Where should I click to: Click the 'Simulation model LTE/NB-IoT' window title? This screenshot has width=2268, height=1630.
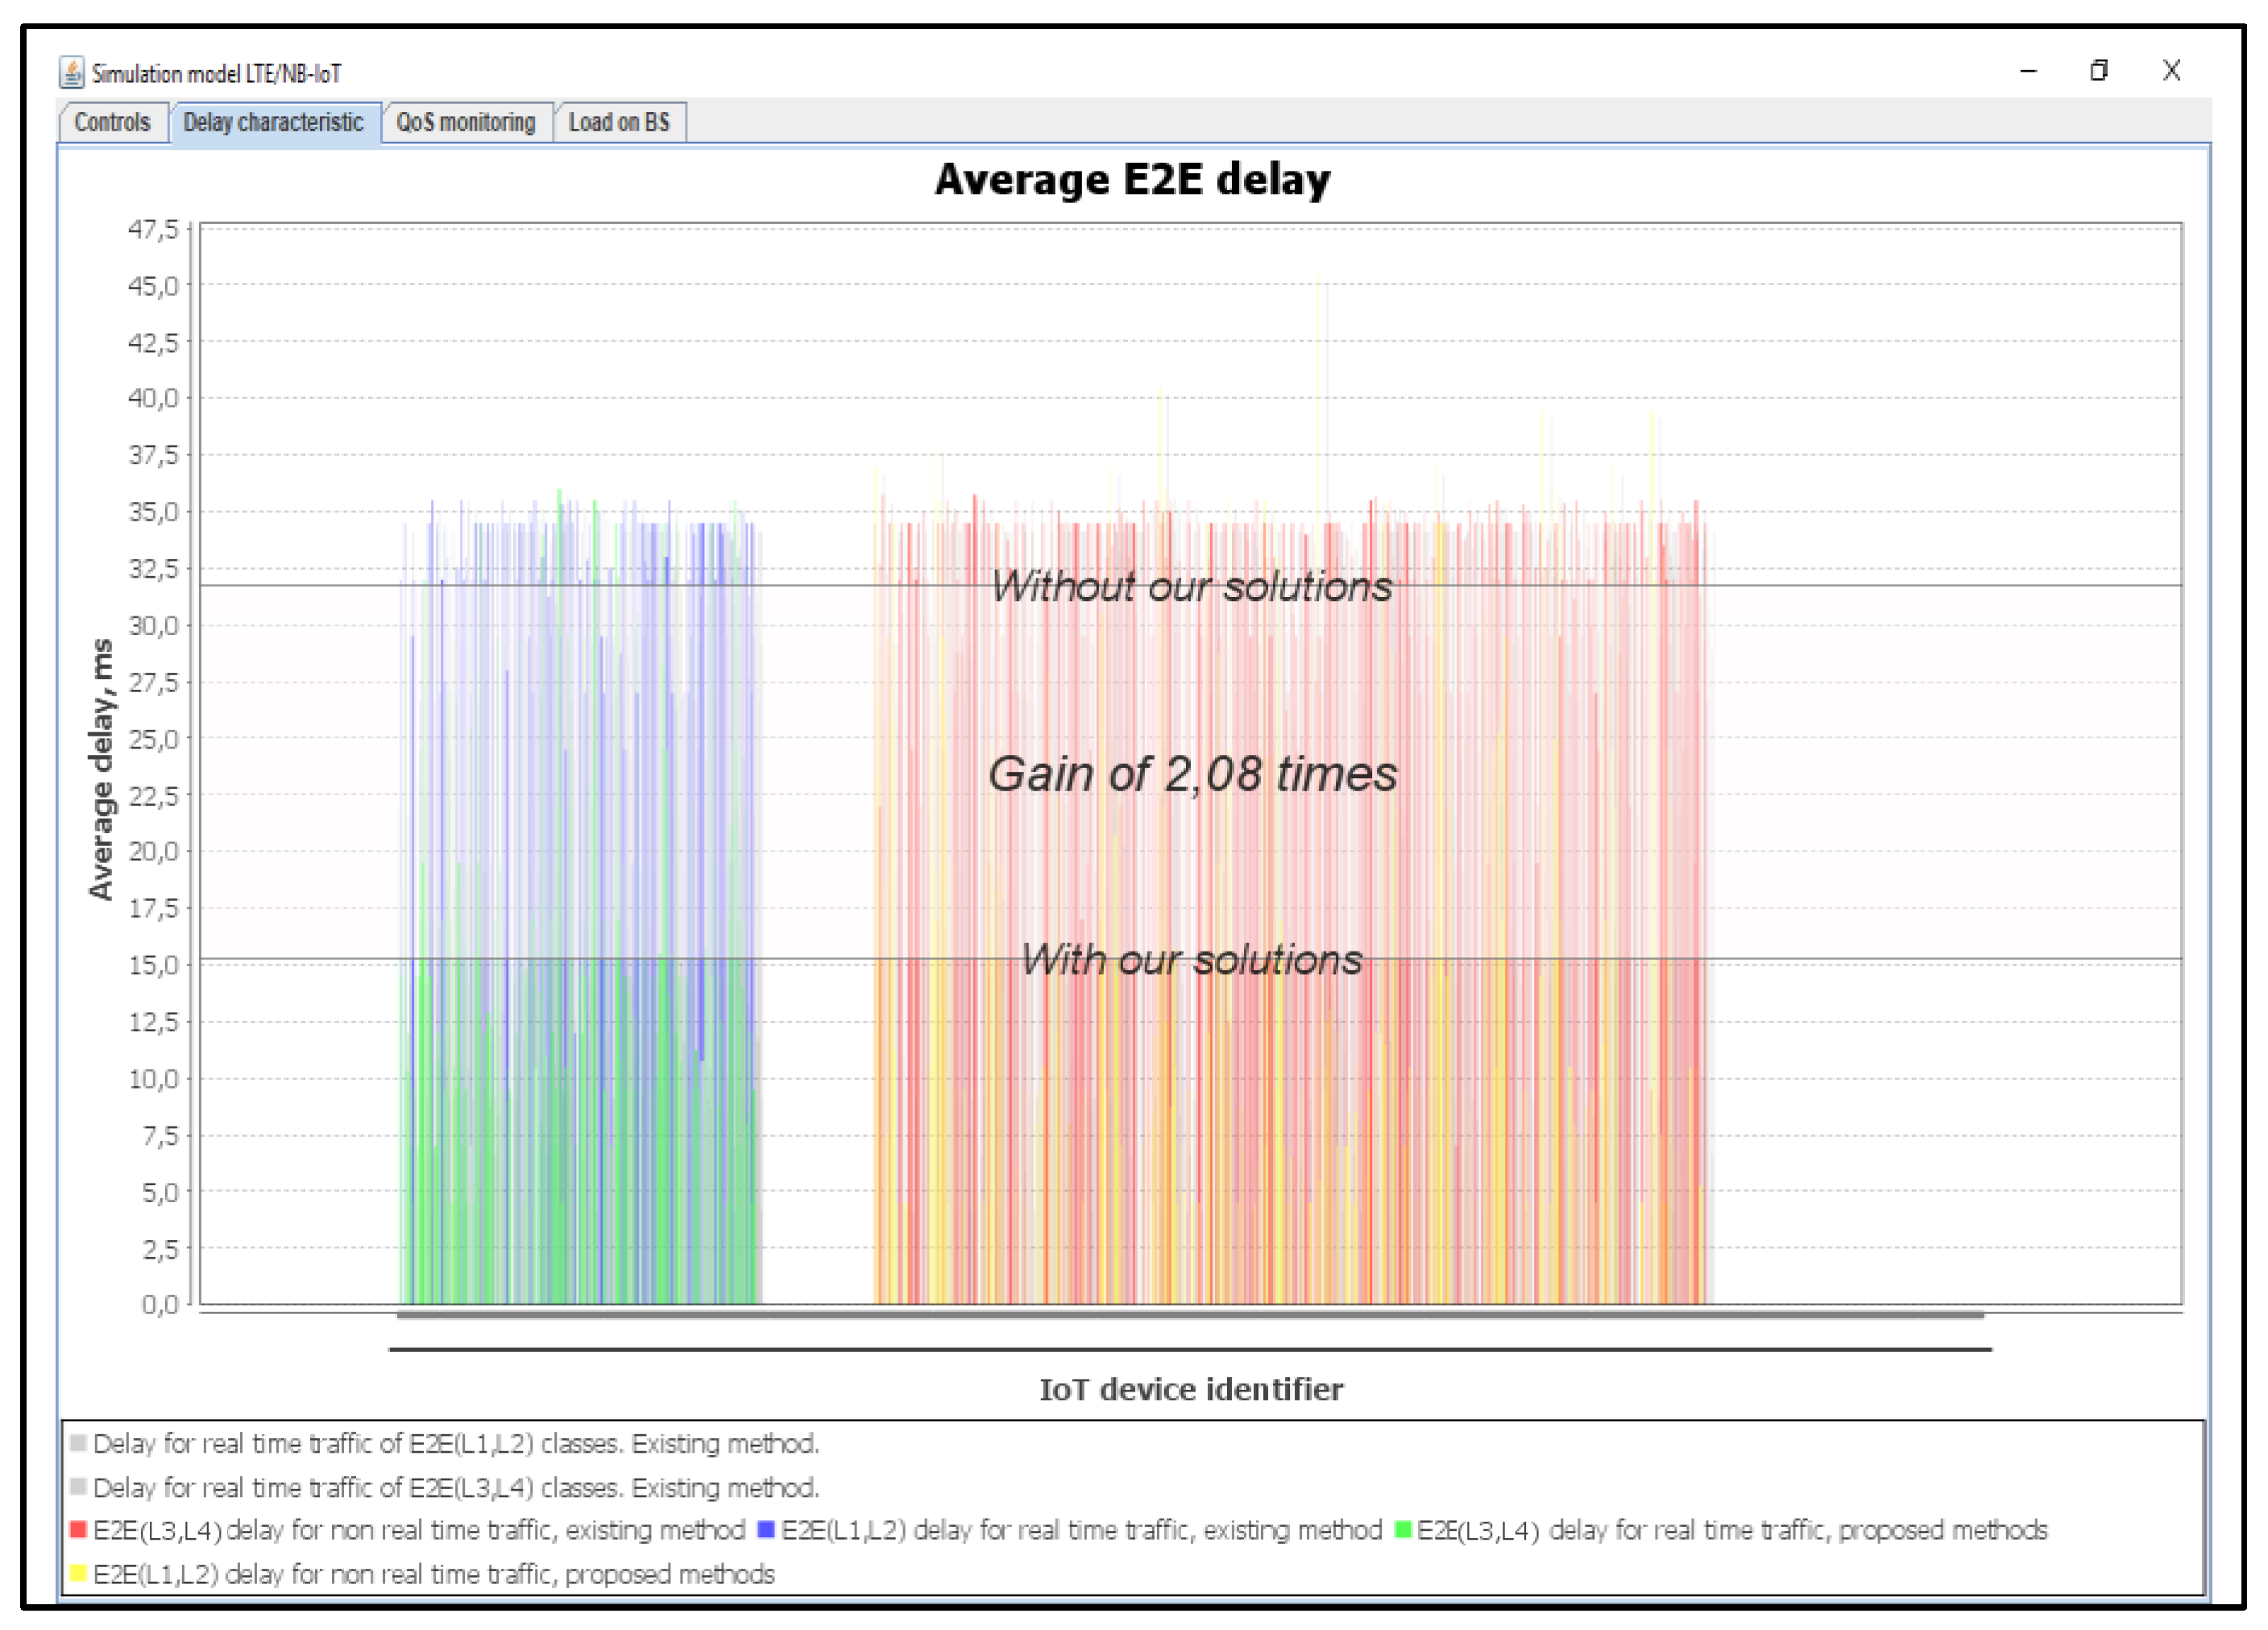click(x=217, y=74)
